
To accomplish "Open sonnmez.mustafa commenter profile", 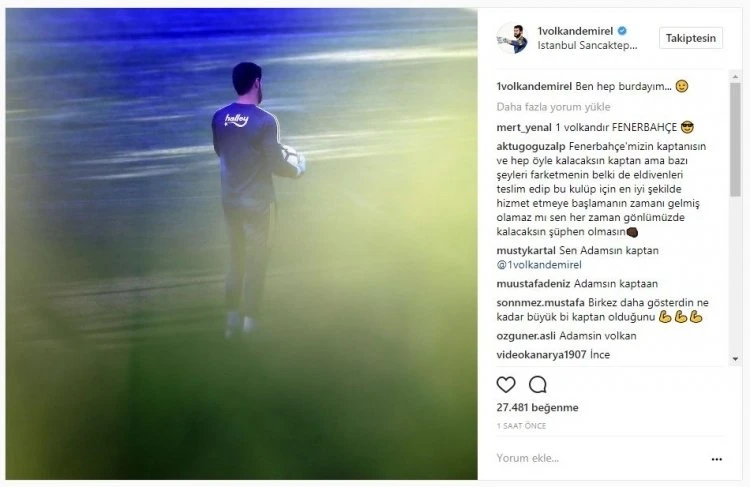I will (540, 302).
